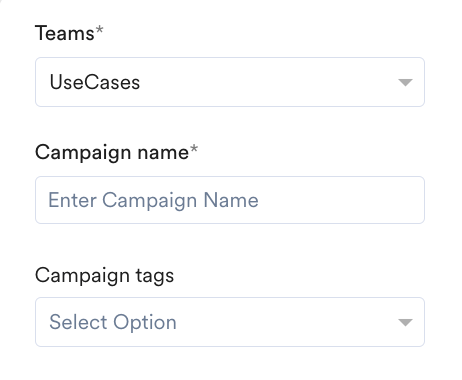
Task: Open the Teams dropdown
Action: click(230, 82)
